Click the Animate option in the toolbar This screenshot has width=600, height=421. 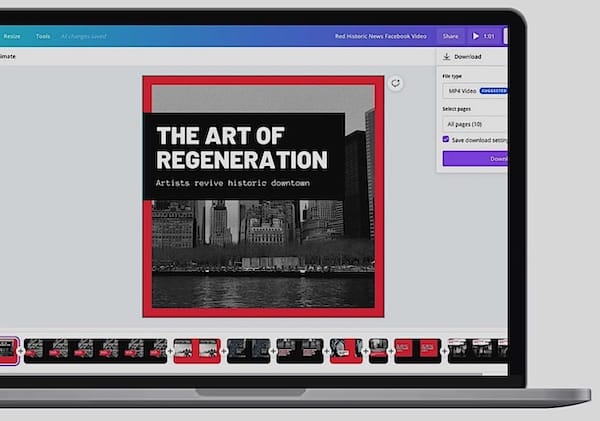(8, 56)
